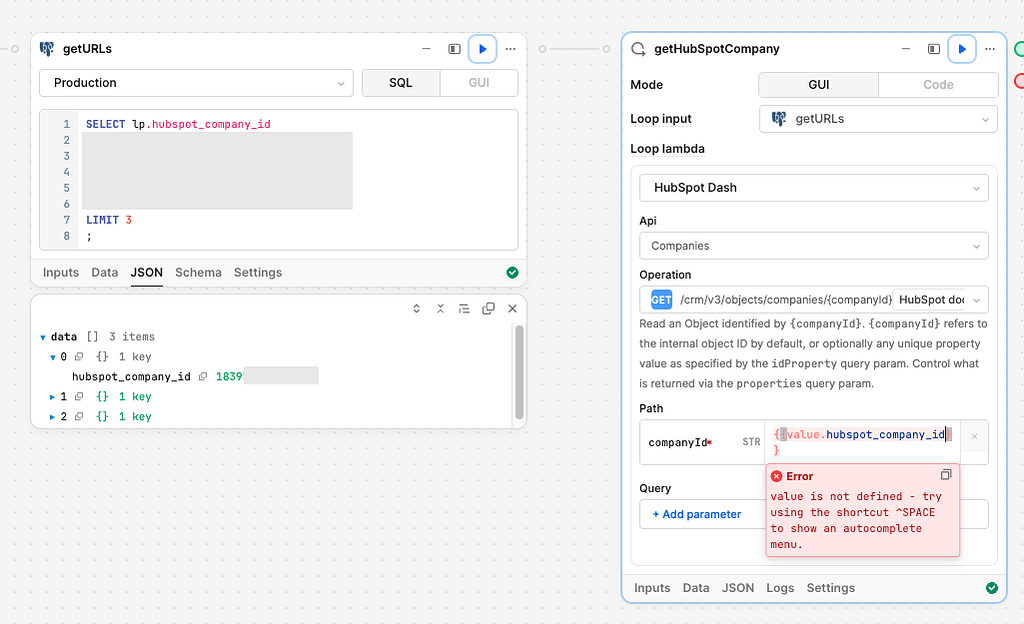Open the getHubSpotCompany ellipsis options menu
Screen dimensions: 1024x624
click(990, 48)
